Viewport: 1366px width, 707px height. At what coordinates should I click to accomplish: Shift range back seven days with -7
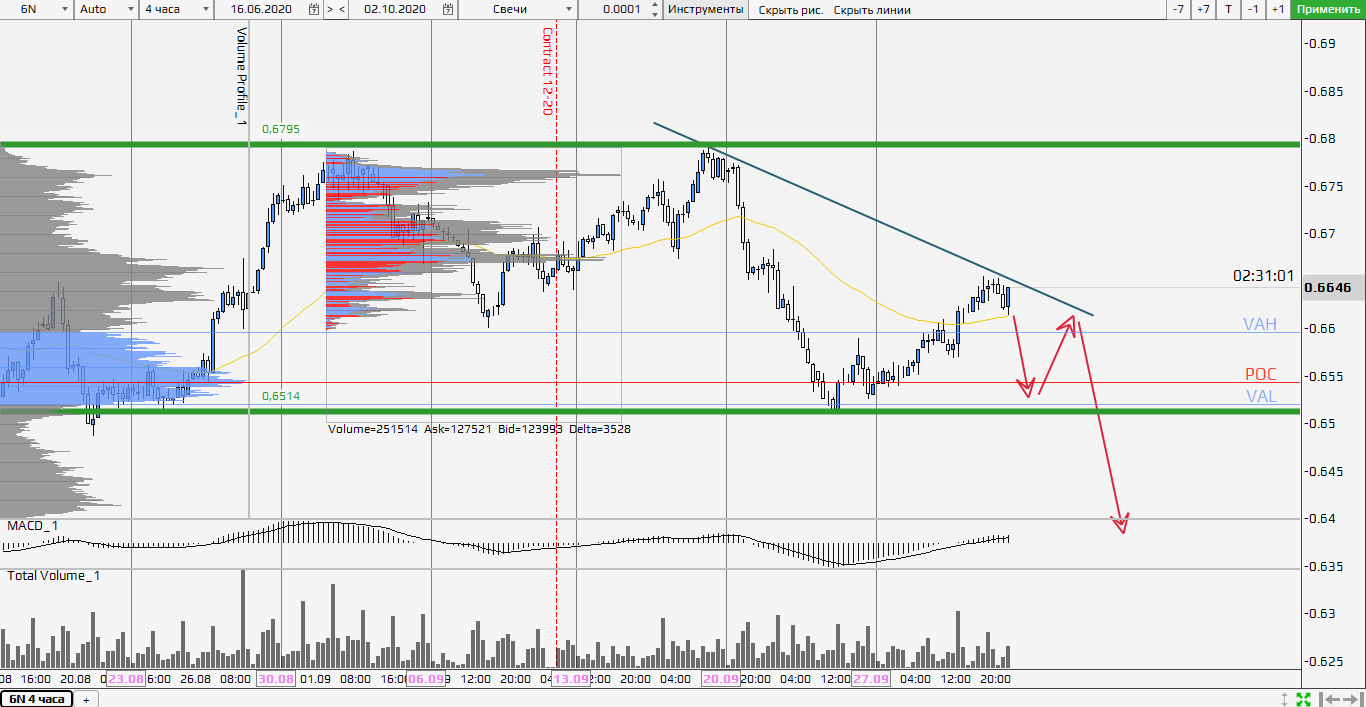point(1179,9)
